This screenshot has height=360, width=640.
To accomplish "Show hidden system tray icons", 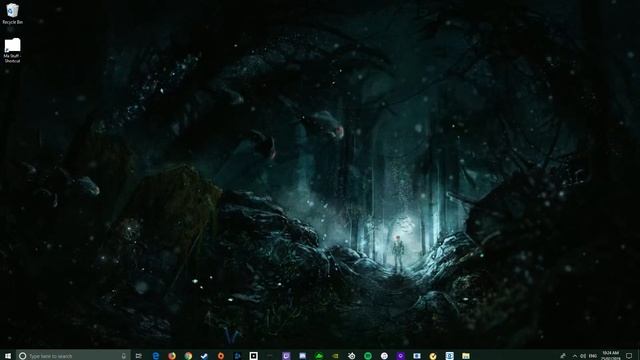I will point(575,356).
